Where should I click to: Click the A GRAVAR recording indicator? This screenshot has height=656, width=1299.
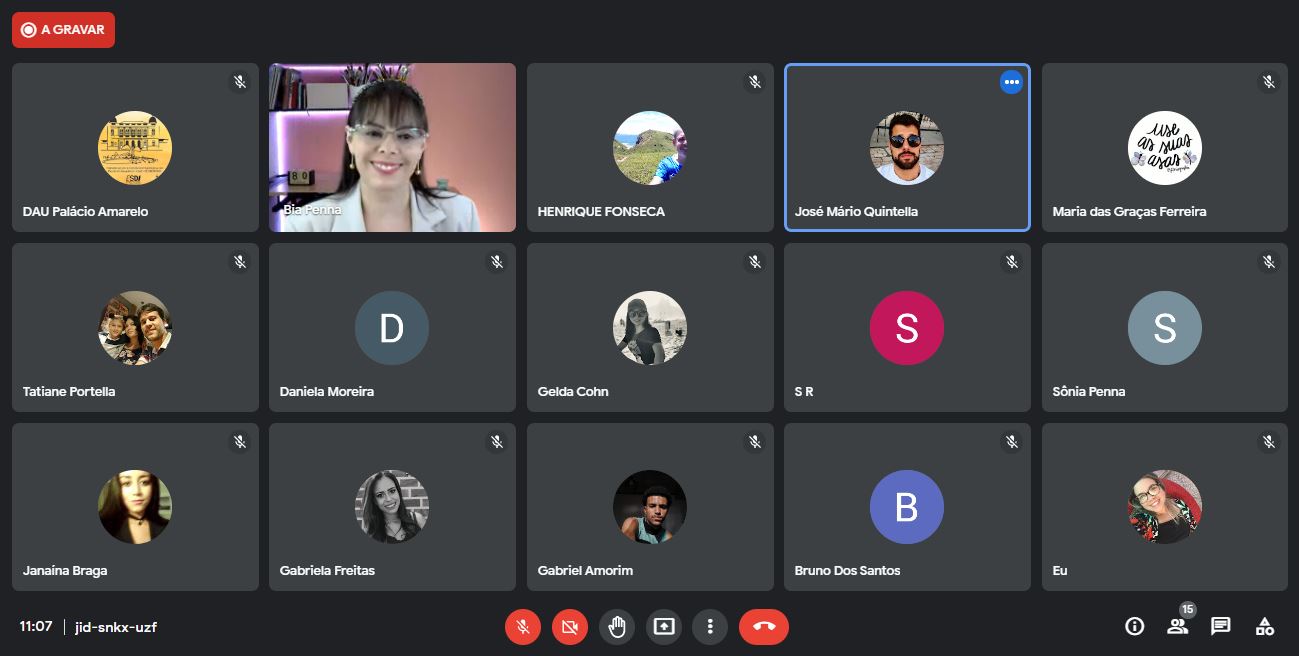pyautogui.click(x=63, y=30)
